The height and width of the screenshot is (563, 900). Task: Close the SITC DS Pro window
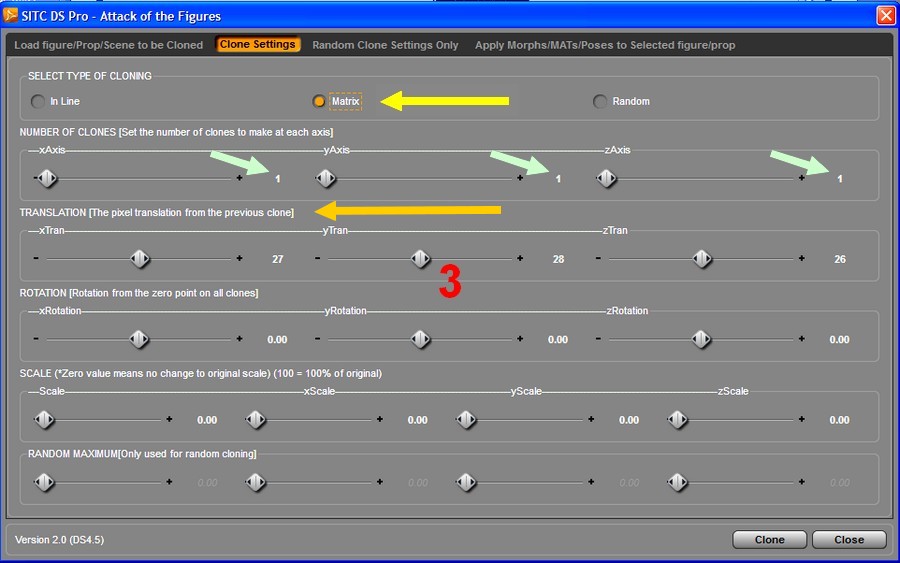886,15
